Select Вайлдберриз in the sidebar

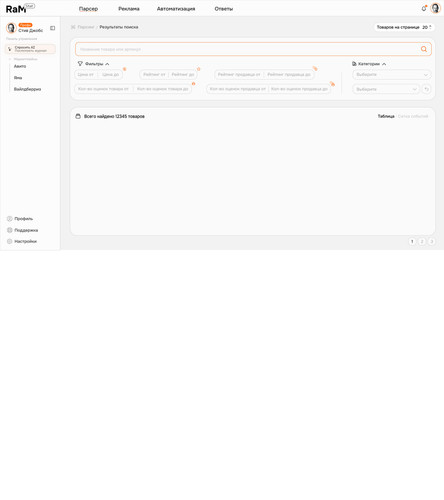pos(27,89)
